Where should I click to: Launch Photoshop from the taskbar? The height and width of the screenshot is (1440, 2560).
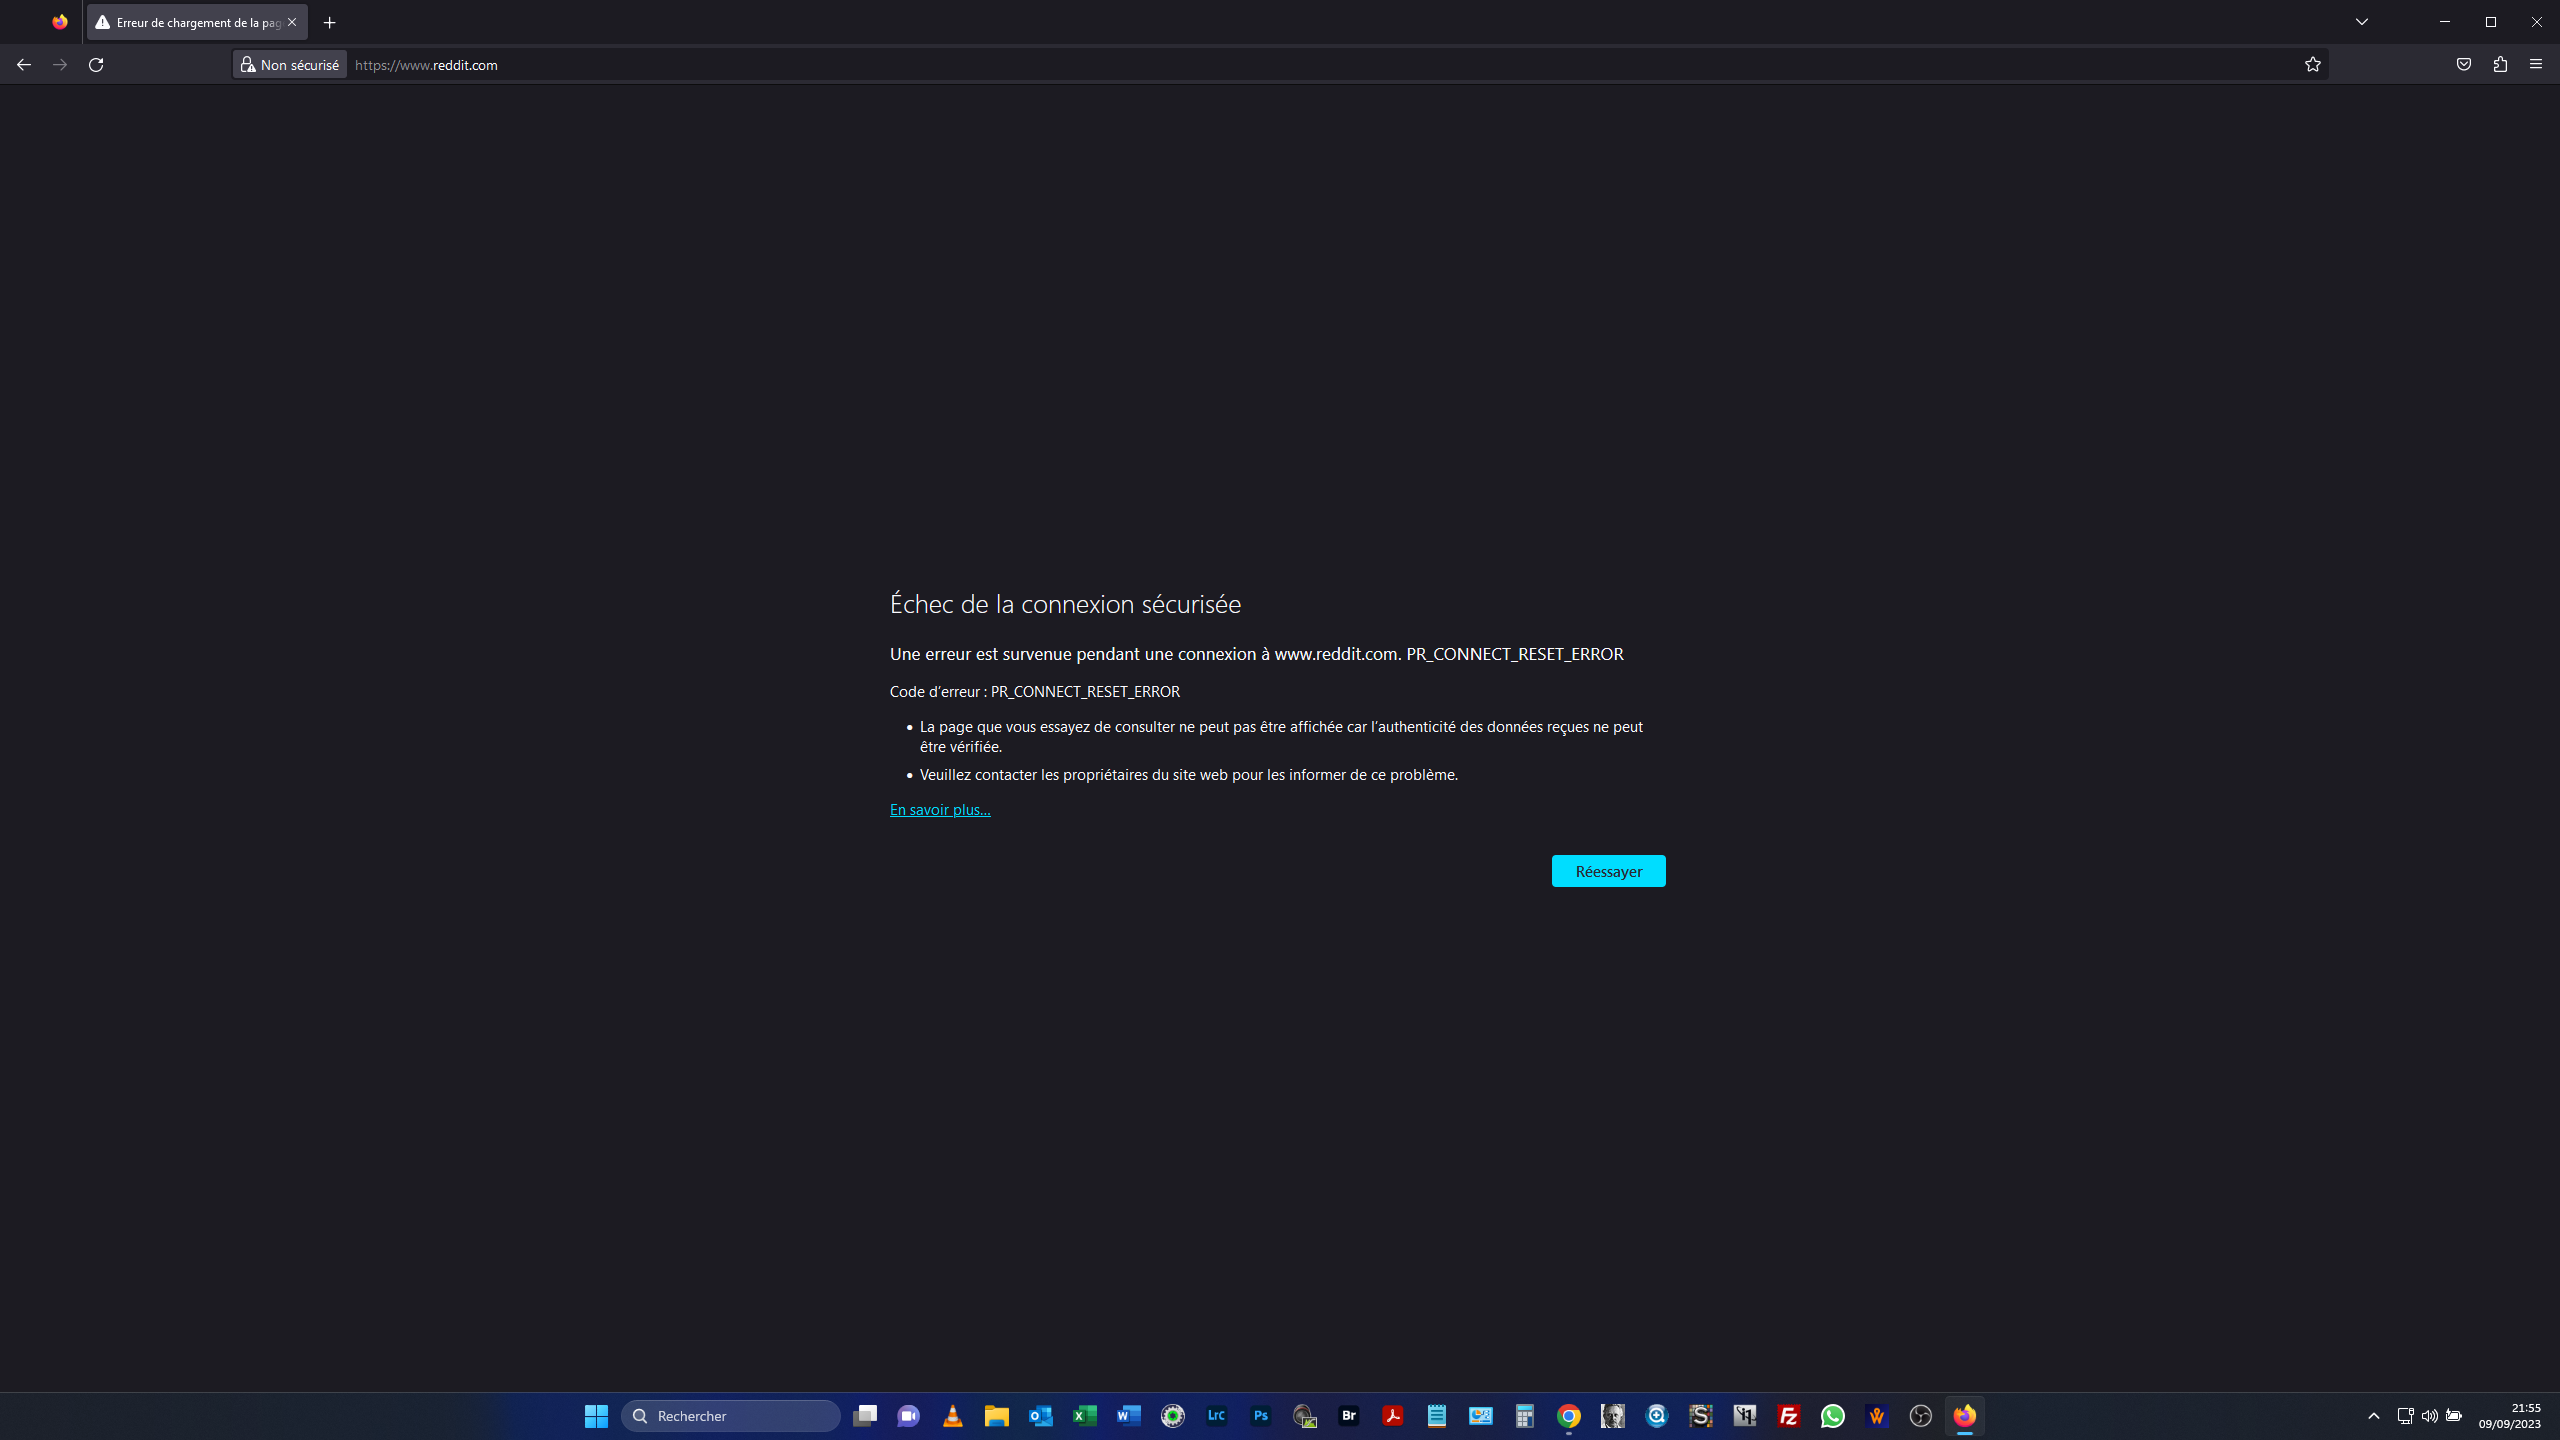pyautogui.click(x=1260, y=1416)
